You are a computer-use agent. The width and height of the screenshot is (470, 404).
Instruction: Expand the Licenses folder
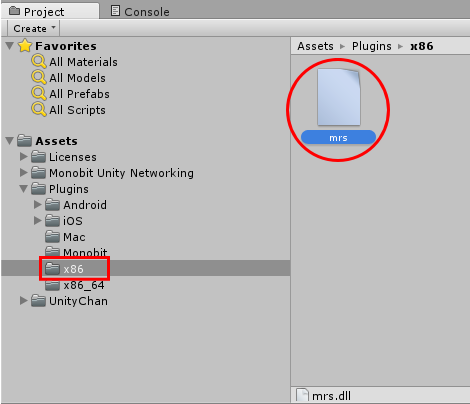point(23,157)
